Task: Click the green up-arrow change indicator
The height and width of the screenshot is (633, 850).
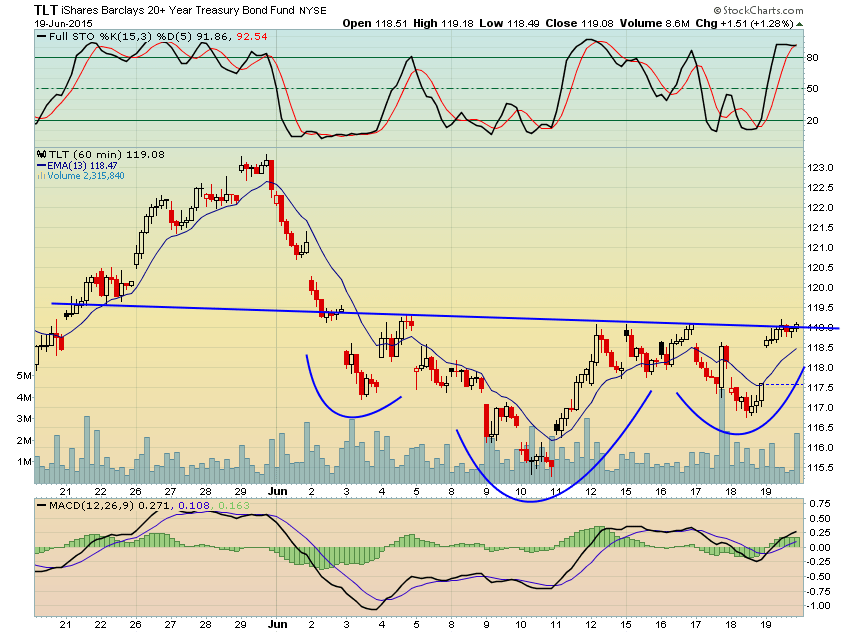Action: pyautogui.click(x=800, y=24)
